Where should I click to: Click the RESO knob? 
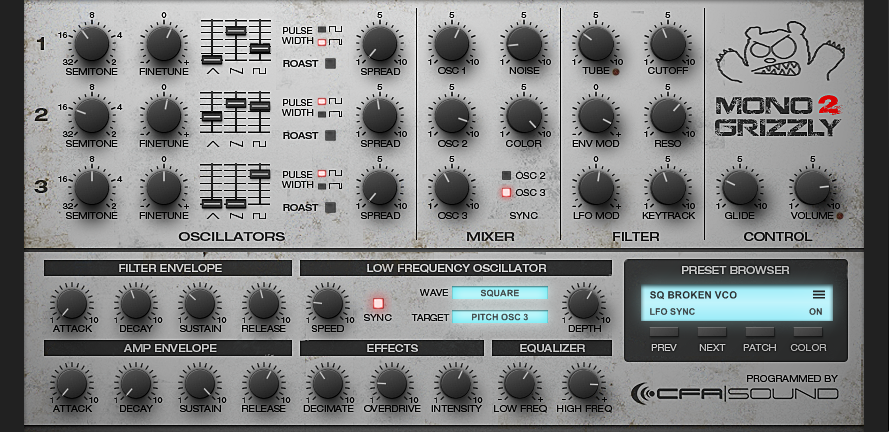(x=668, y=115)
